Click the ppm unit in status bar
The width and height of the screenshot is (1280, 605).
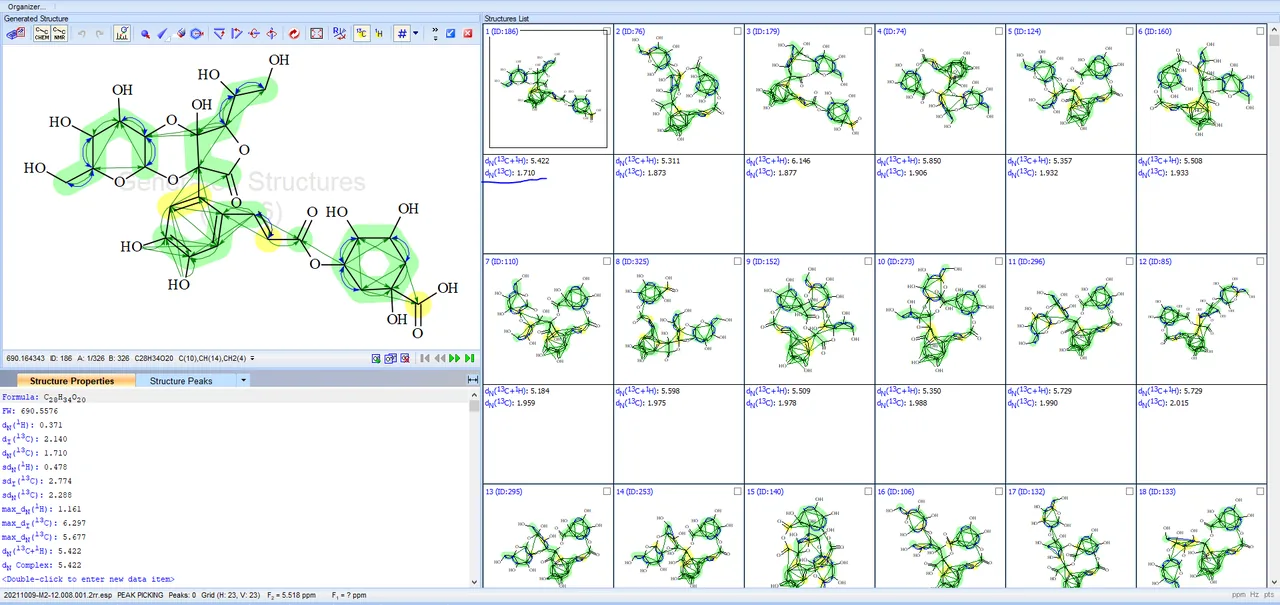(x=1239, y=596)
